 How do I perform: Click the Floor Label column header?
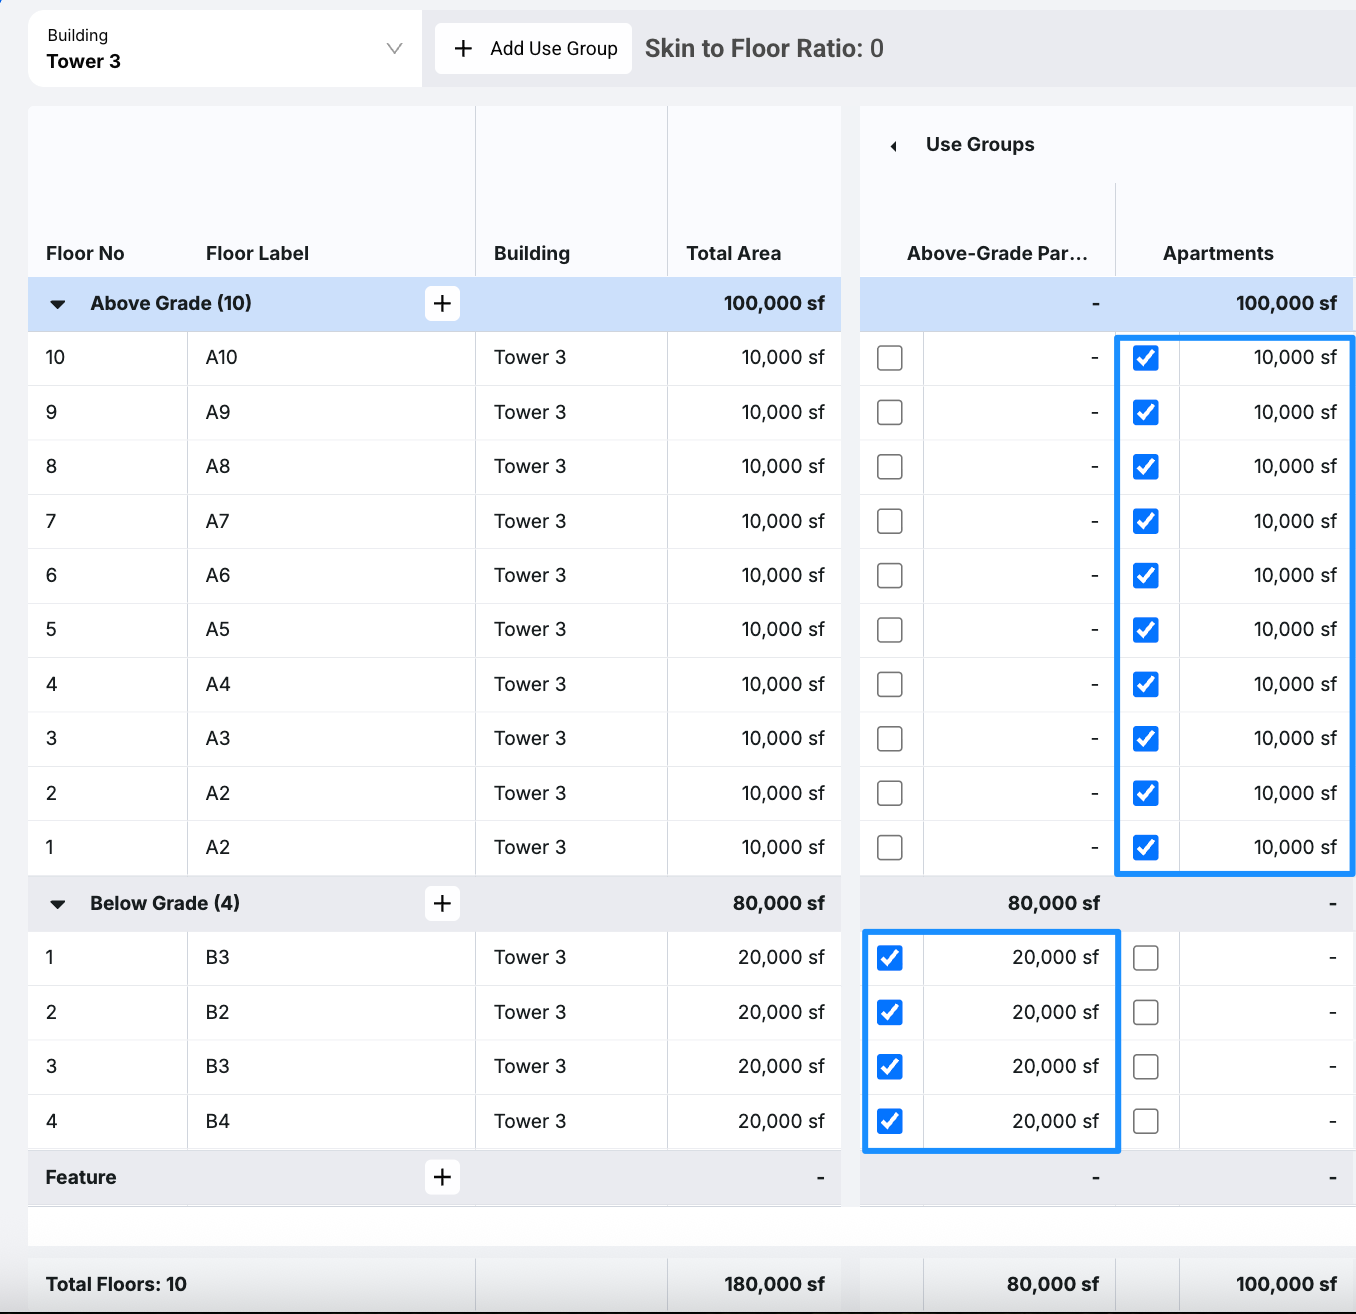(x=257, y=253)
